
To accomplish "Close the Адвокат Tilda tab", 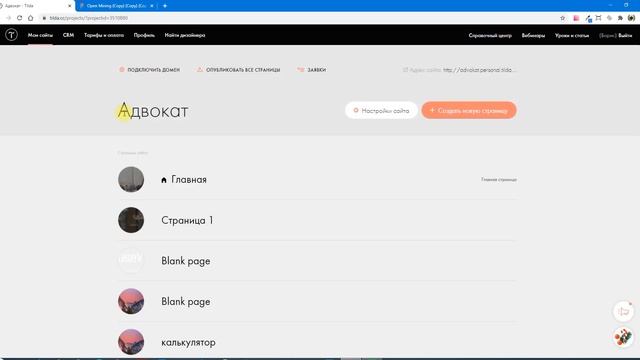I will [x=69, y=6].
